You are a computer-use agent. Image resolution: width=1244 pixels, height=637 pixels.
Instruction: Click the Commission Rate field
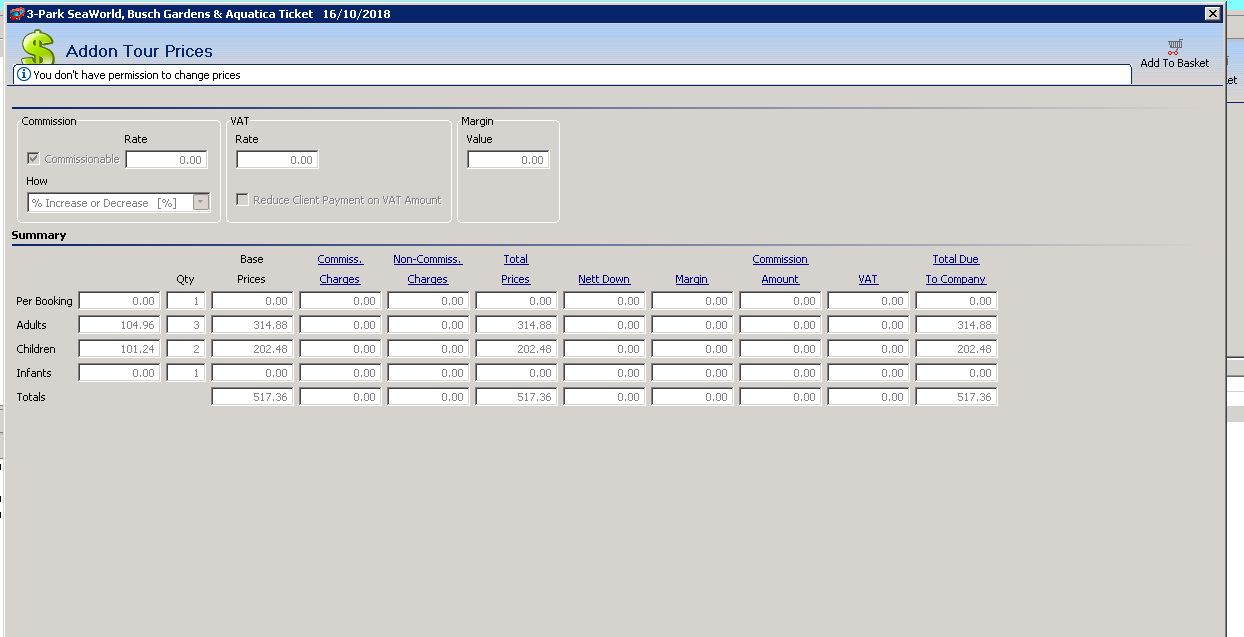coord(166,160)
